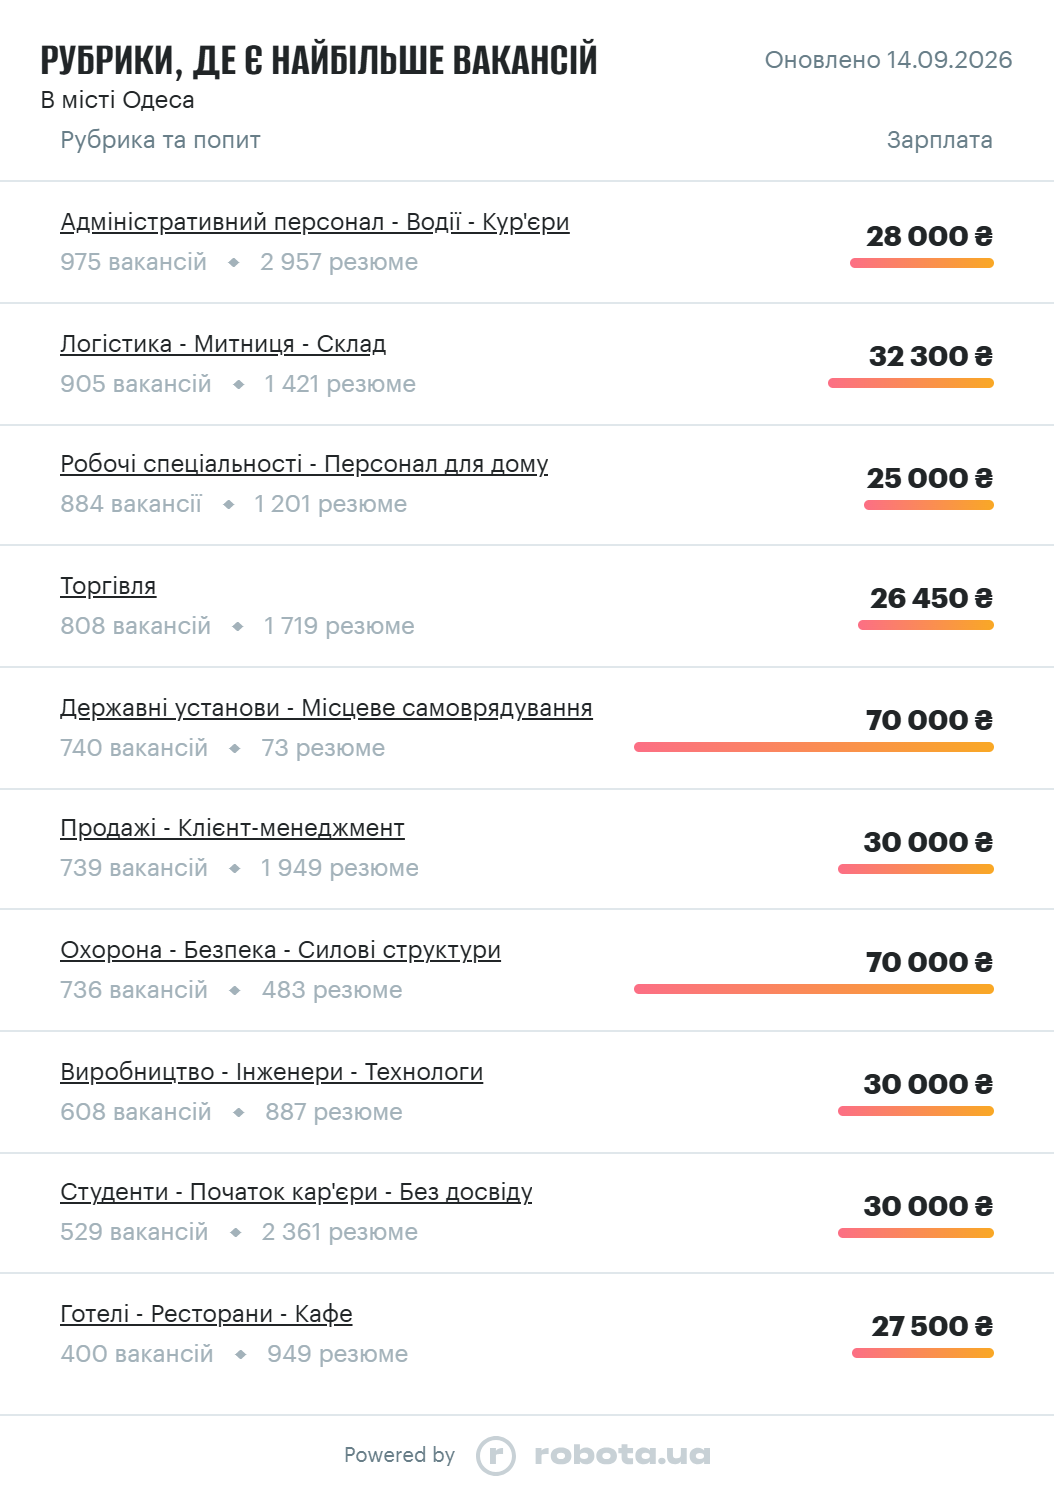Open Адміністративний персонал - Водії - Кур'єри rubric

315,222
